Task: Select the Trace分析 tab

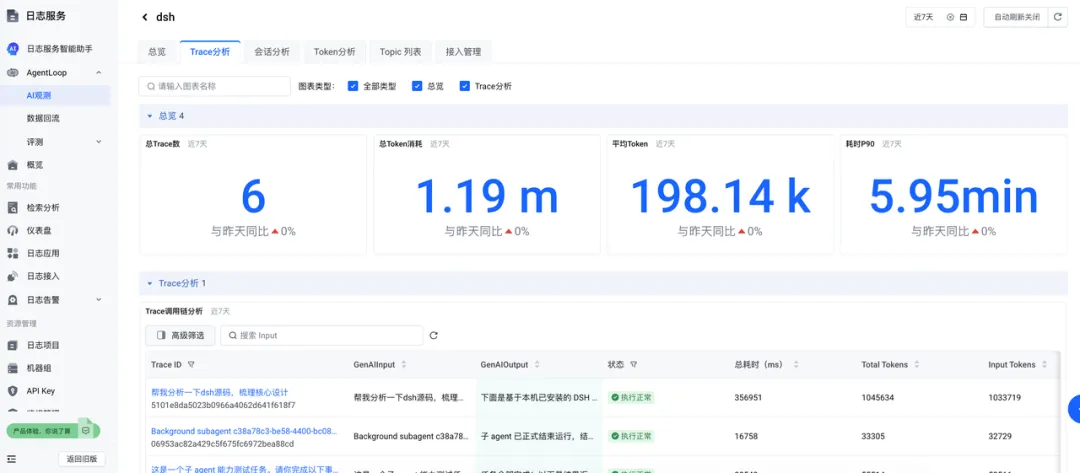Action: coord(210,52)
